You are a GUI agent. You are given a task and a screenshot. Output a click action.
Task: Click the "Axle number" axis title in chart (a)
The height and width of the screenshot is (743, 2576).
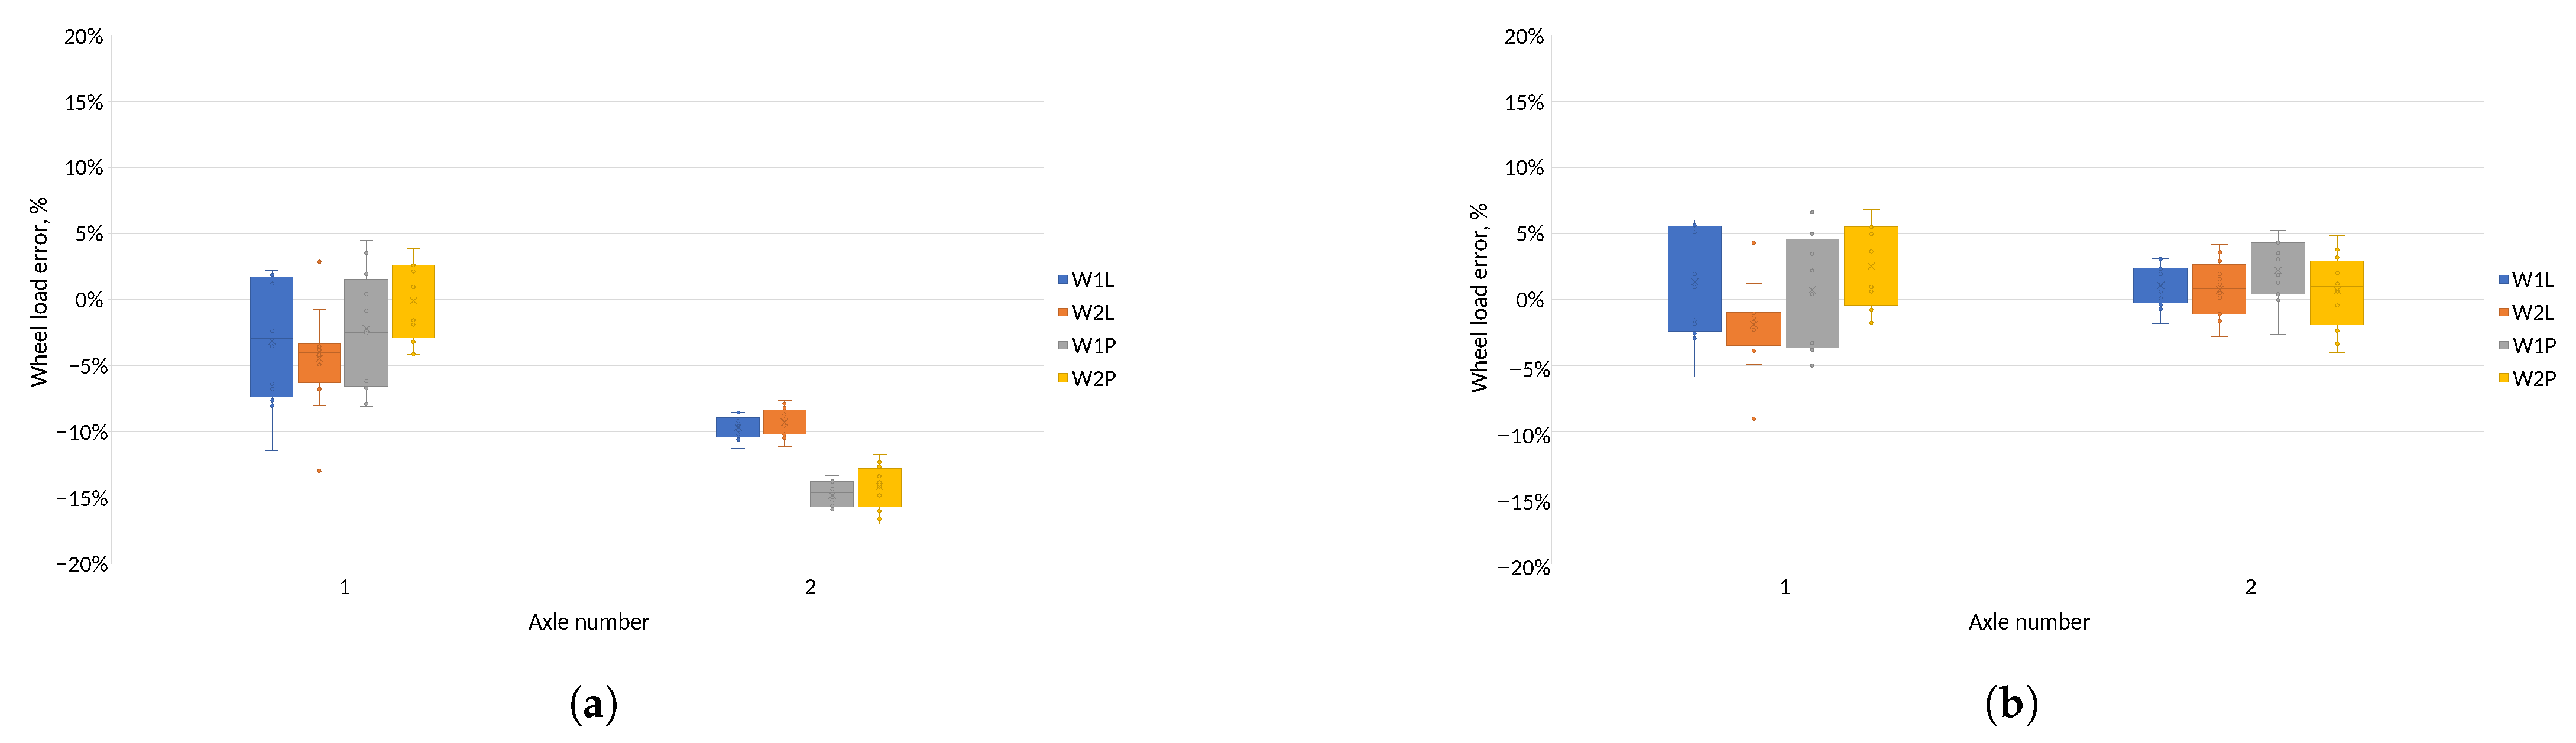588,622
